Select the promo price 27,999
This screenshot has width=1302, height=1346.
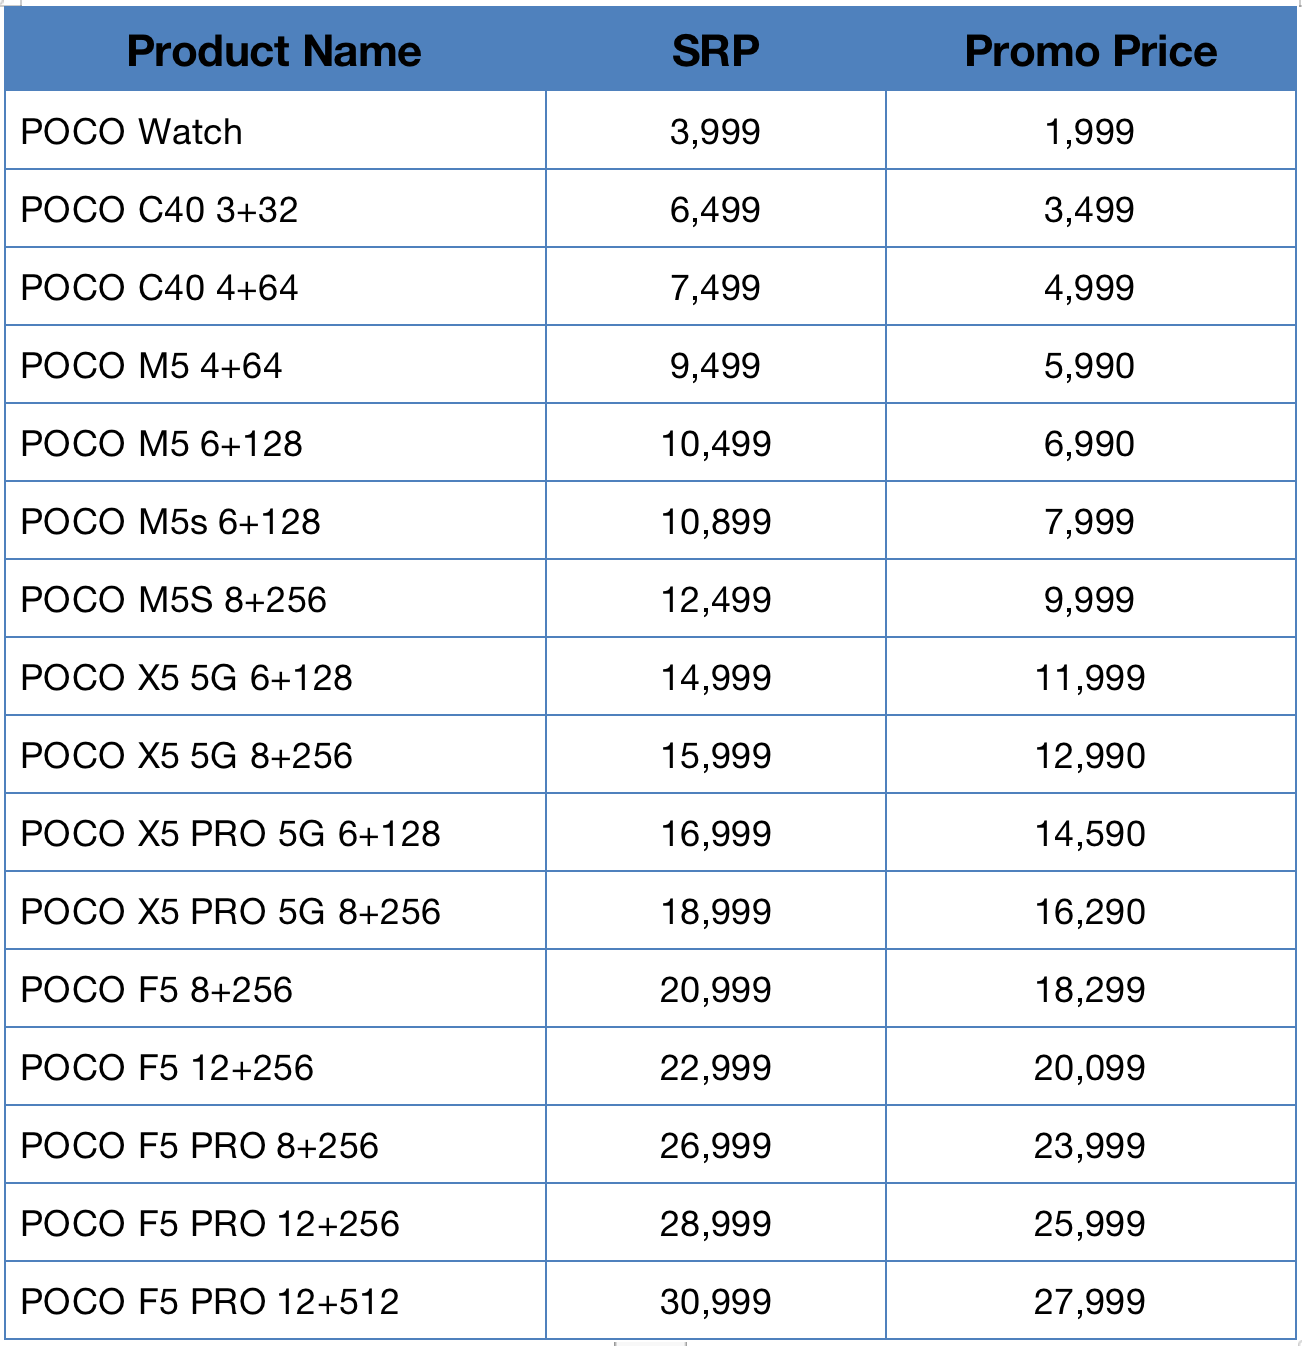1091,1301
